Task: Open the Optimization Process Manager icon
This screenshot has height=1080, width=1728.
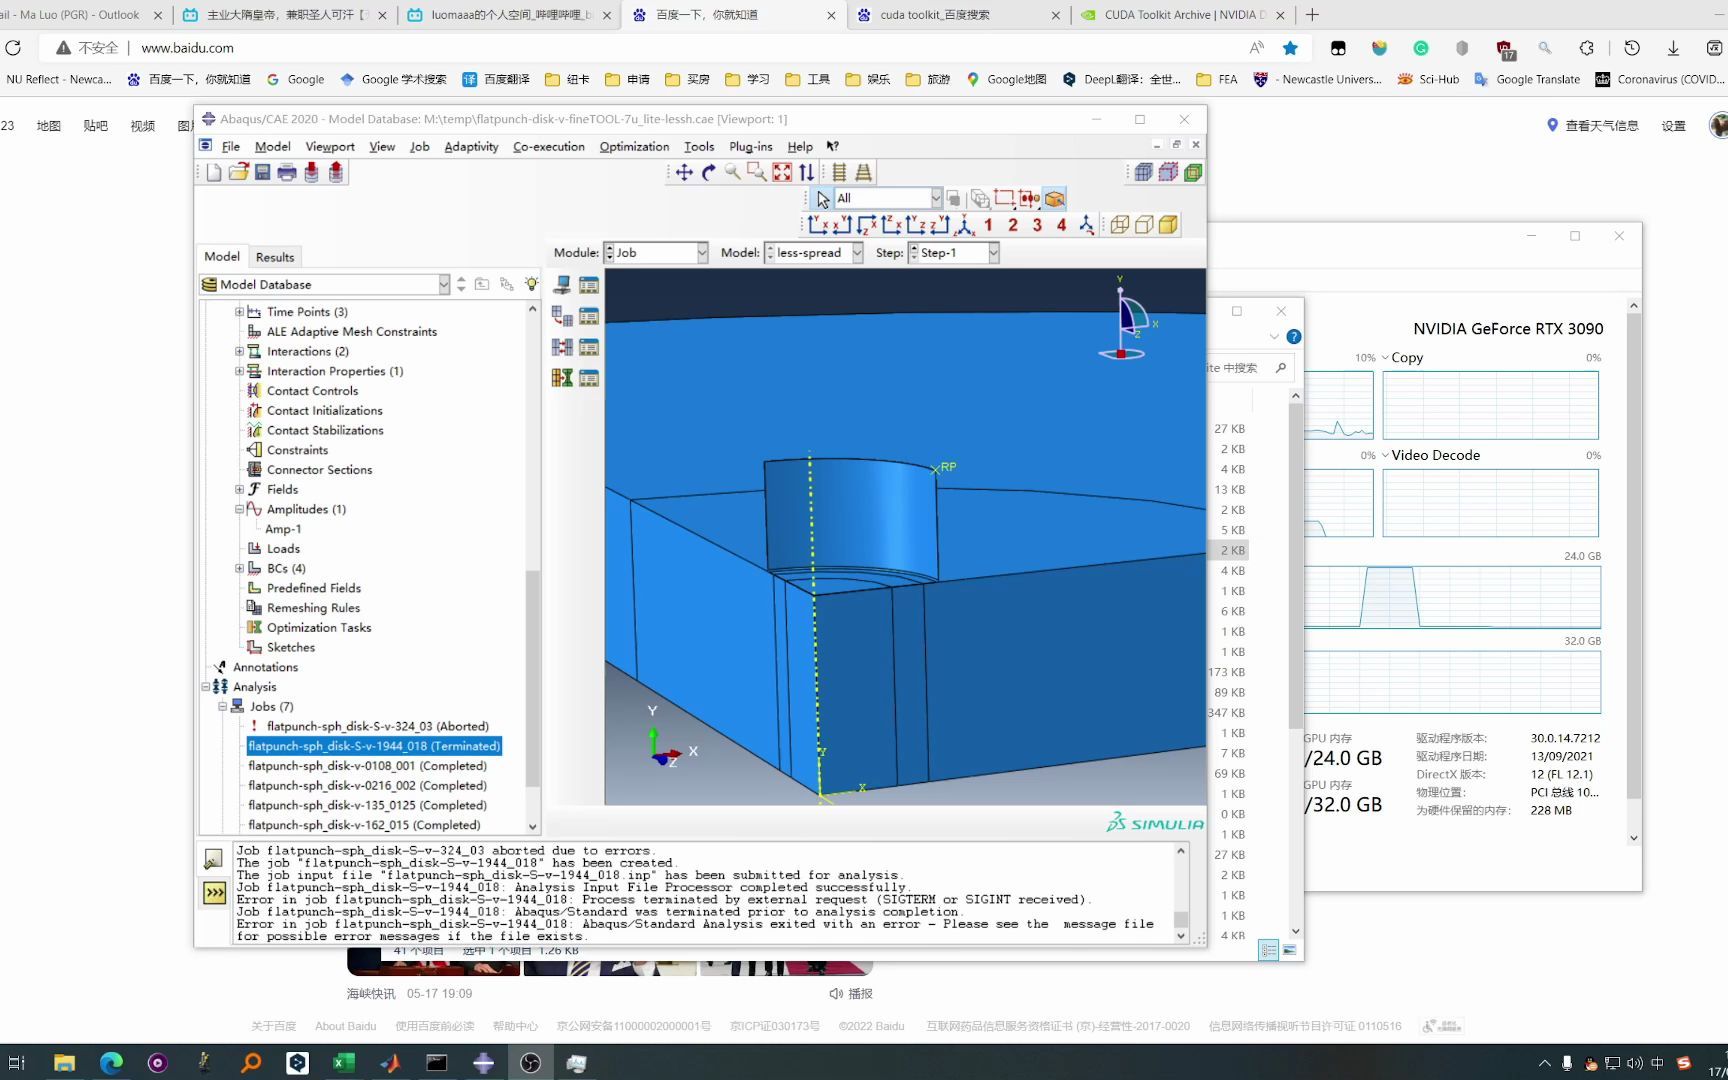Action: 589,378
